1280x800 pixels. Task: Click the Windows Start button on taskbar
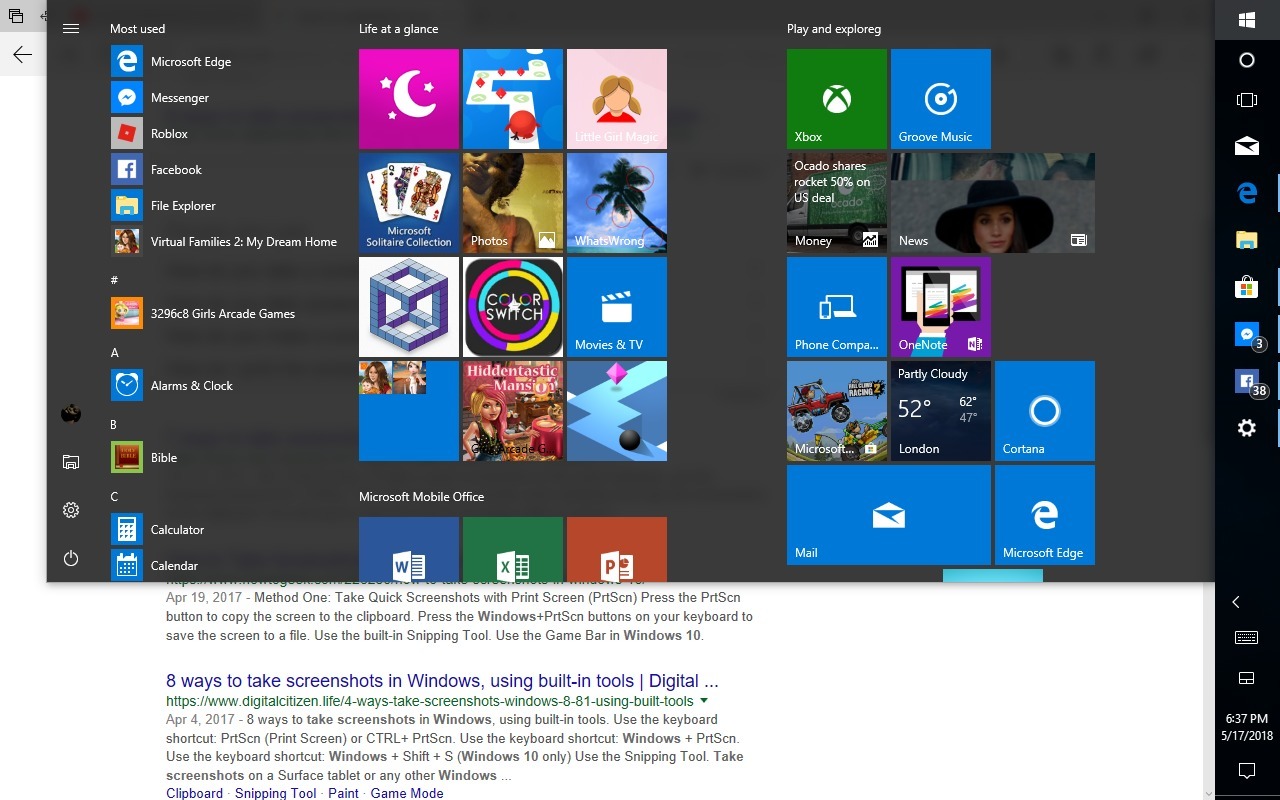point(1247,20)
